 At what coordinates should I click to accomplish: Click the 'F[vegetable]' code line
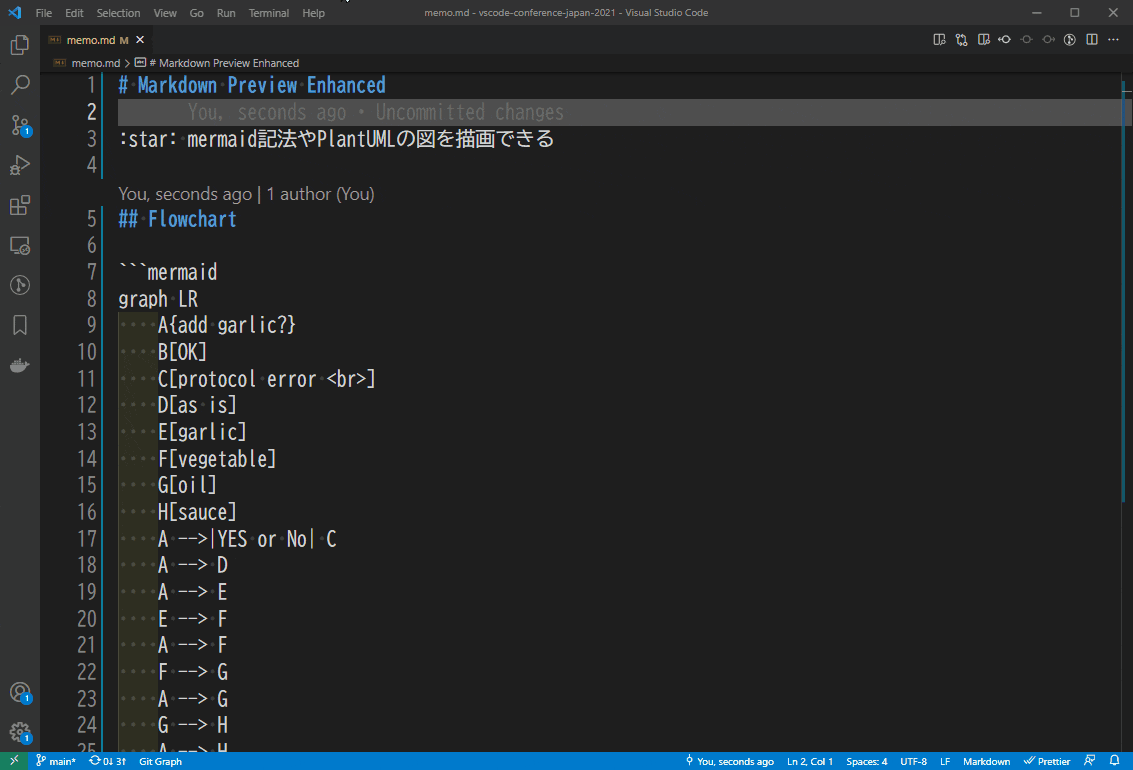(217, 459)
